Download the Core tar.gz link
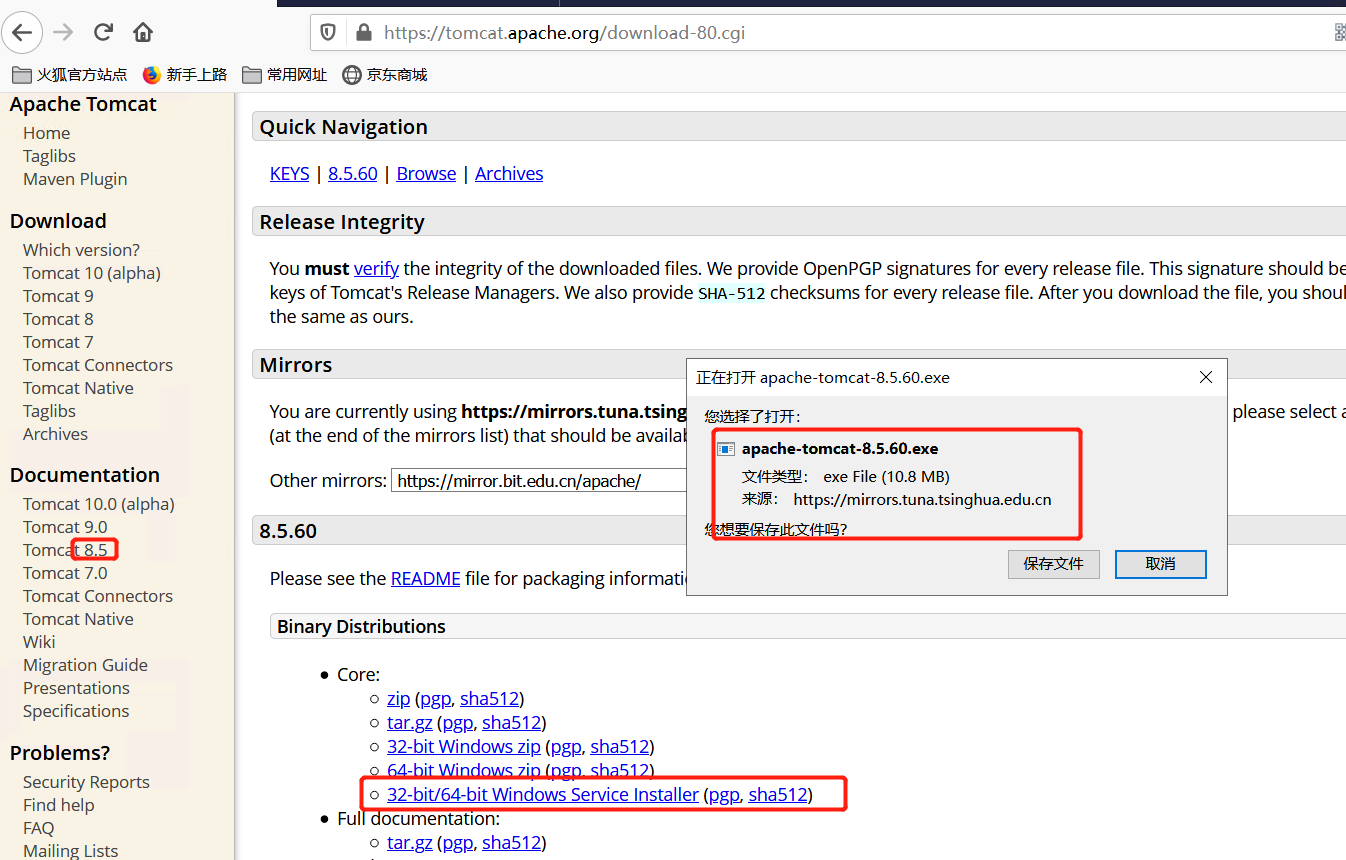 [x=410, y=723]
